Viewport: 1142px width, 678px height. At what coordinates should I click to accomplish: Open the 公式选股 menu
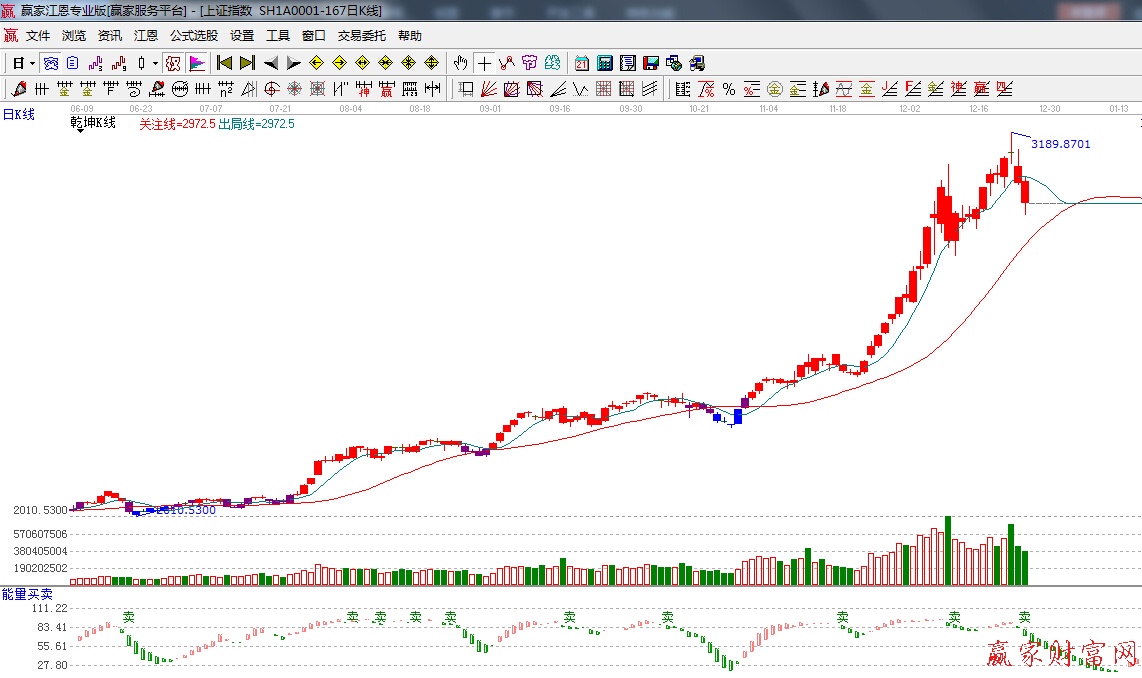click(193, 36)
